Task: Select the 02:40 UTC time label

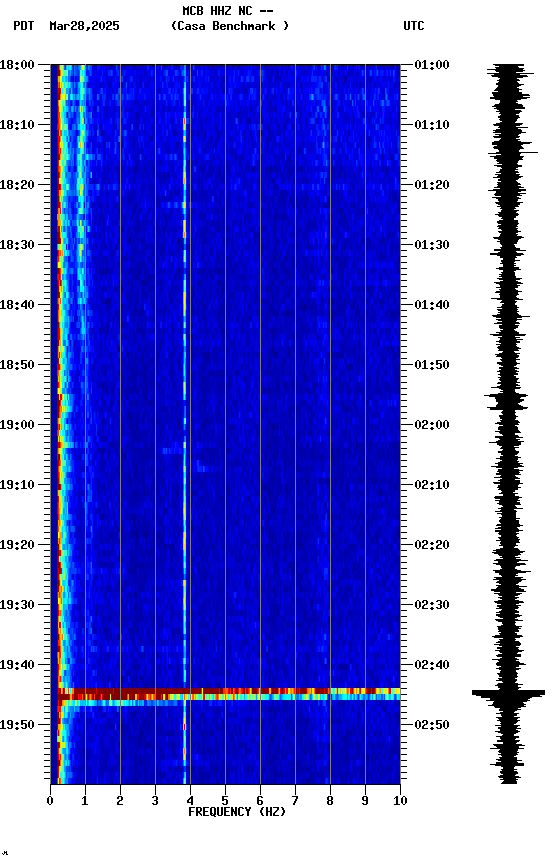Action: tap(432, 665)
